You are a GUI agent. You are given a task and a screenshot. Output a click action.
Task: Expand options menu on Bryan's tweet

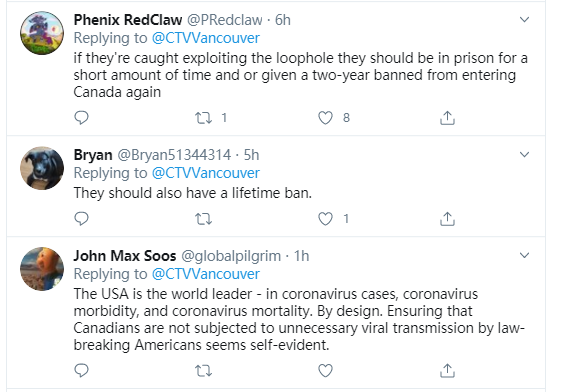(524, 155)
